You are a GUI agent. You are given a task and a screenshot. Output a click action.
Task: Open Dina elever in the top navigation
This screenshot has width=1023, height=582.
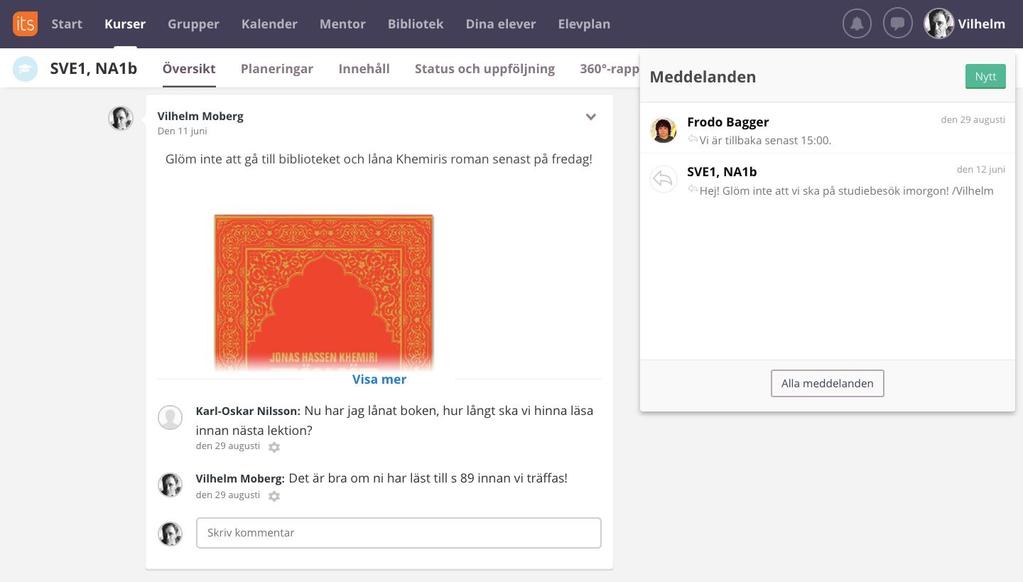(x=500, y=24)
